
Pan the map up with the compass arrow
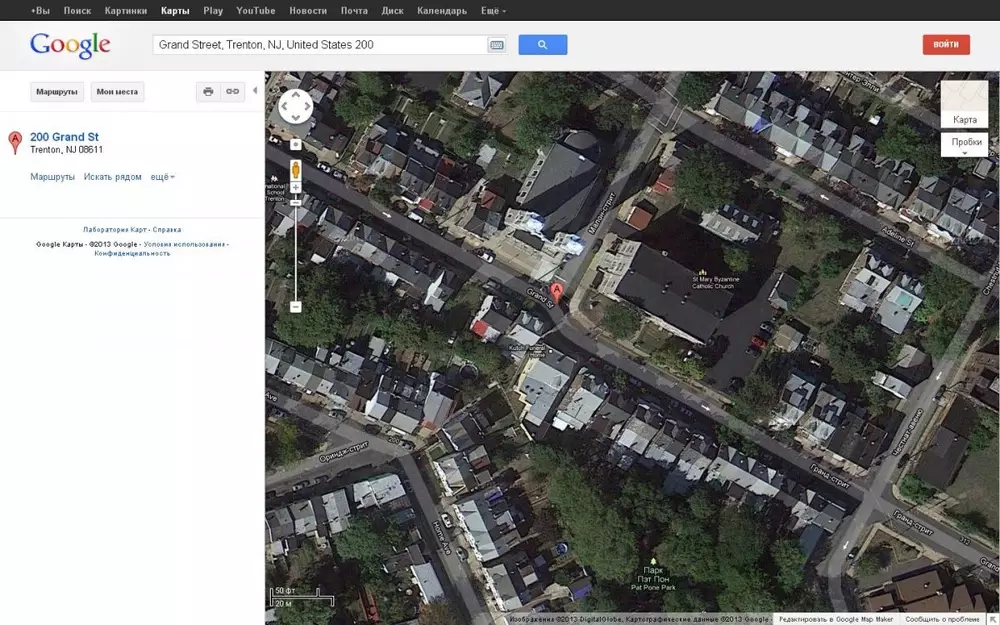295,95
